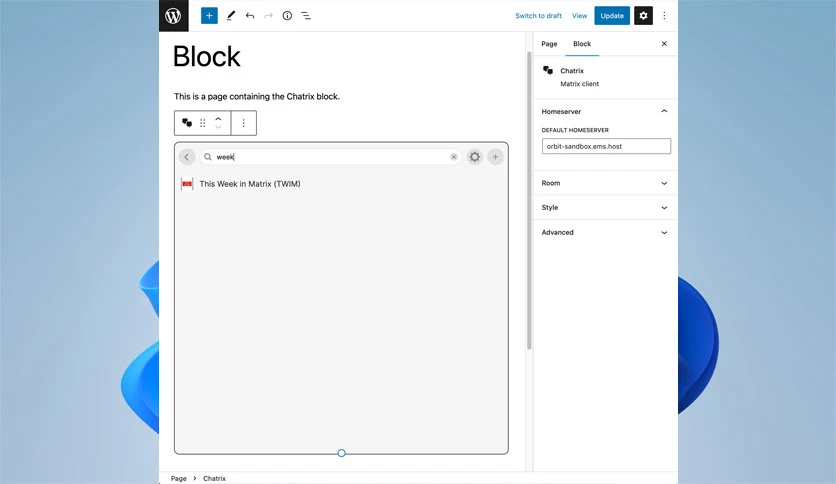Screen dimensions: 836x484
Task: Switch to the Block tab
Action: point(582,44)
